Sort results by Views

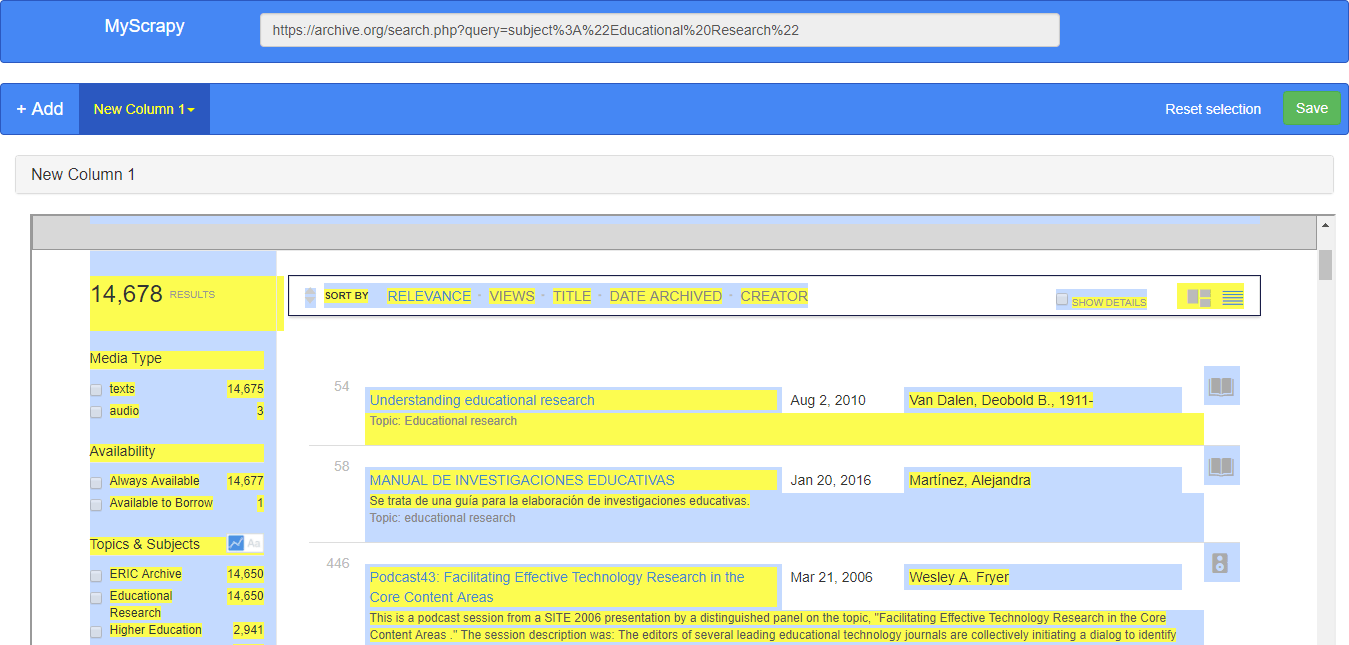click(511, 295)
